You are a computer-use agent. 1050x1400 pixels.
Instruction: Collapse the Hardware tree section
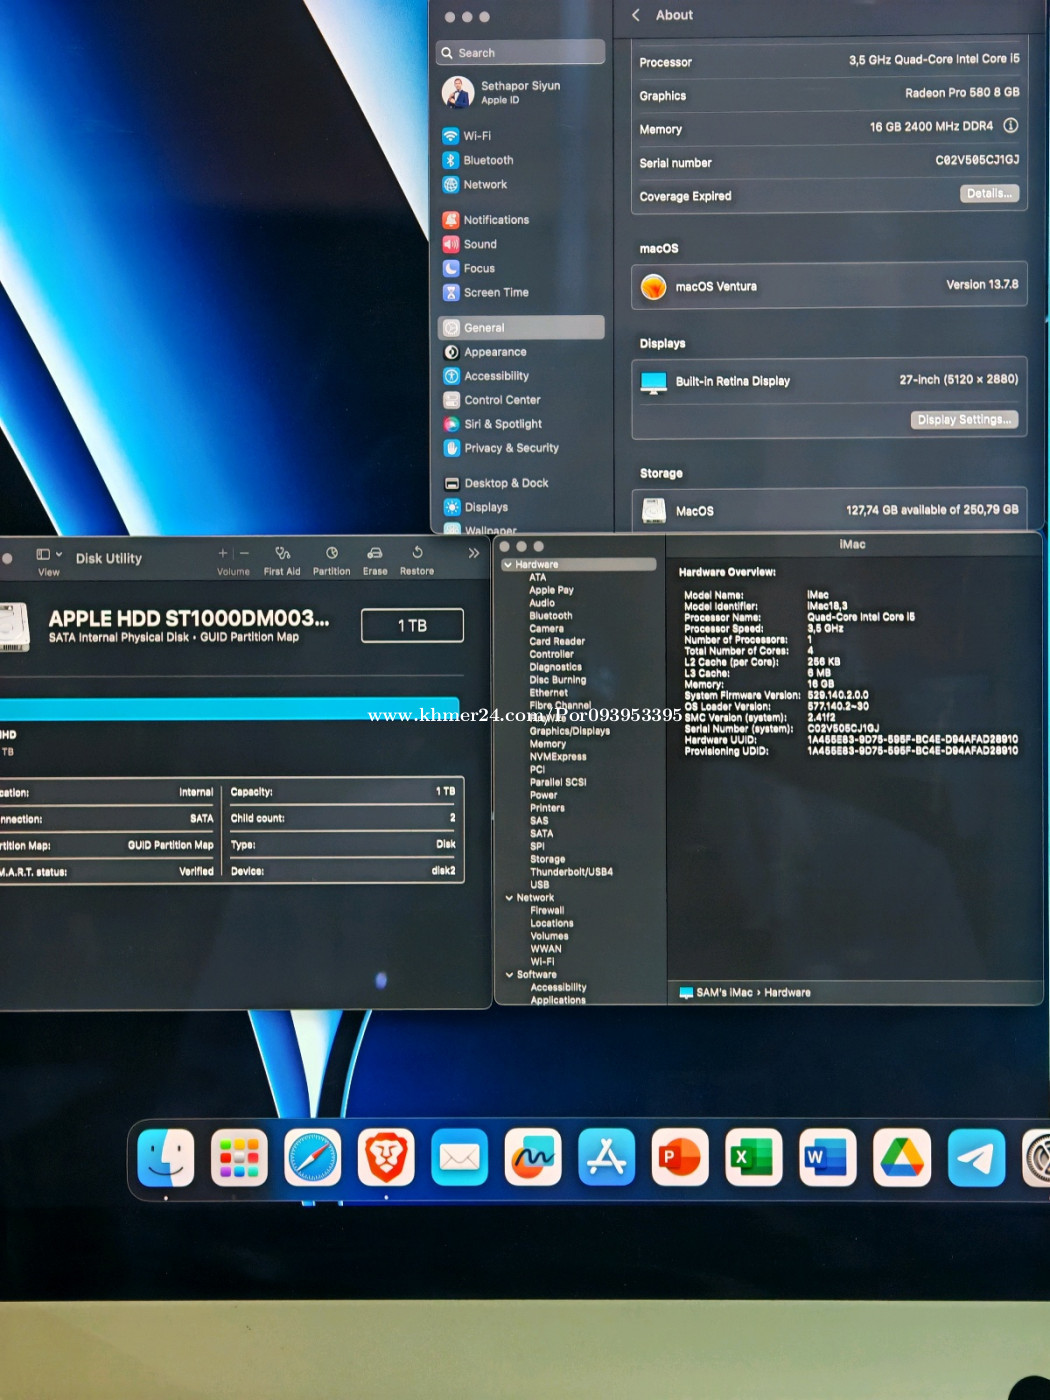coord(508,565)
